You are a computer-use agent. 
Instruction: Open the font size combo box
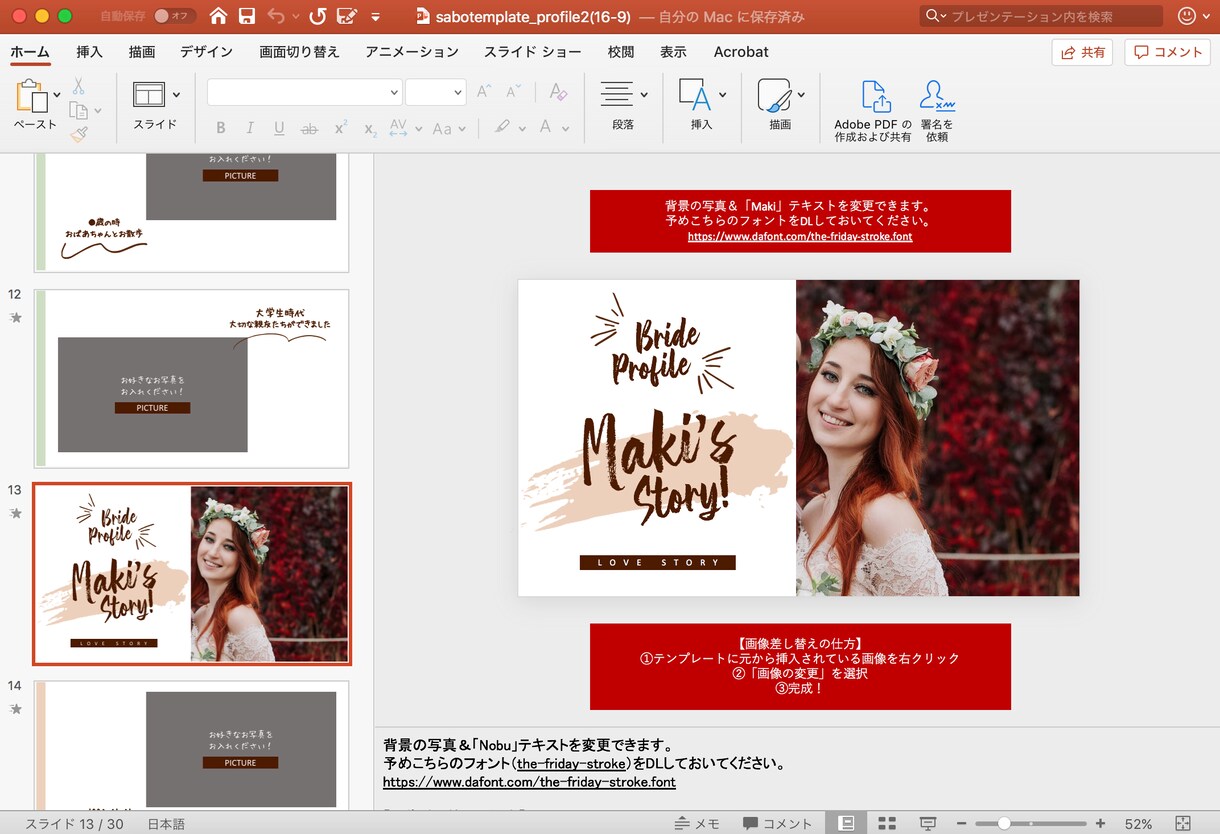[435, 92]
